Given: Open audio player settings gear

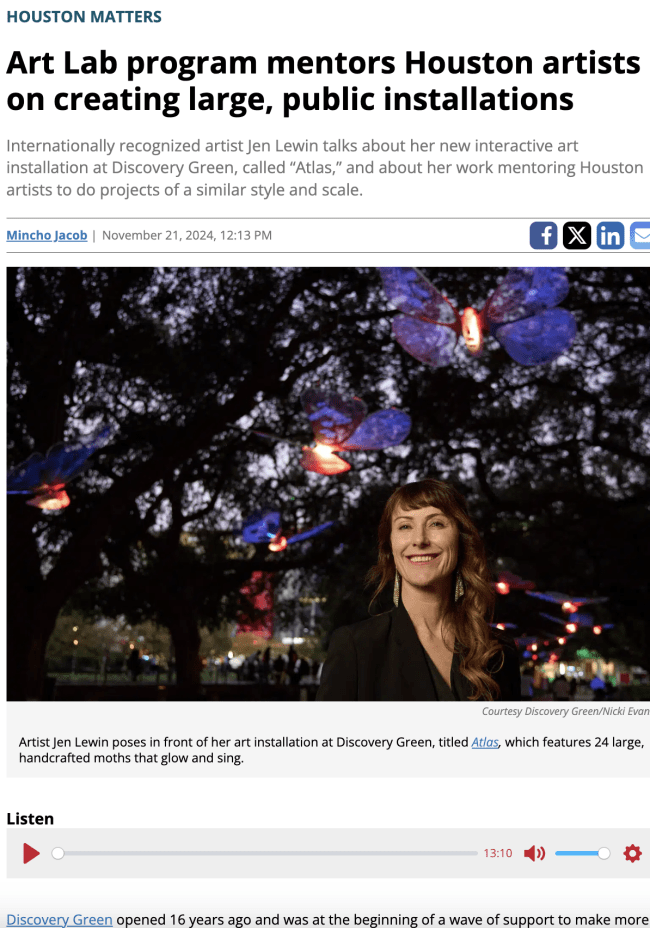Looking at the screenshot, I should coord(632,853).
